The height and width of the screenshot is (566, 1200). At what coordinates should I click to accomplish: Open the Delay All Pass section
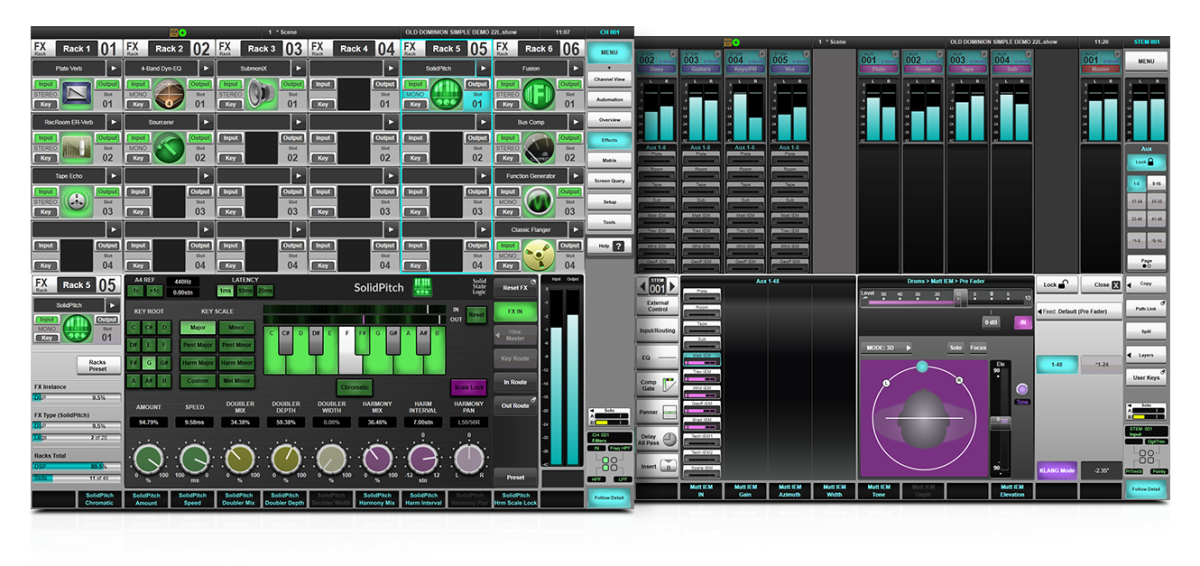tap(655, 439)
